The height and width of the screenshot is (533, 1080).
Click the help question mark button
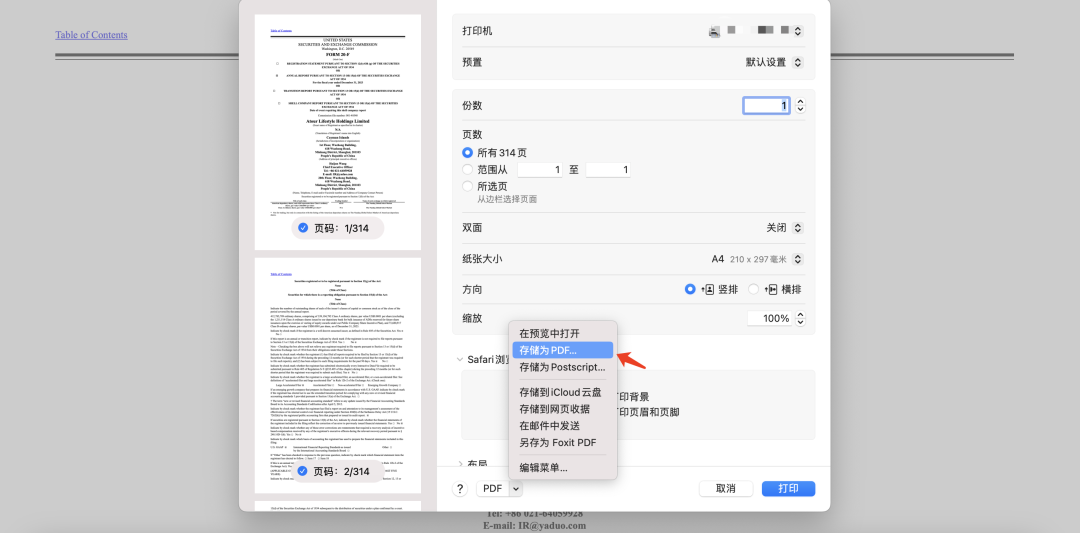point(460,488)
